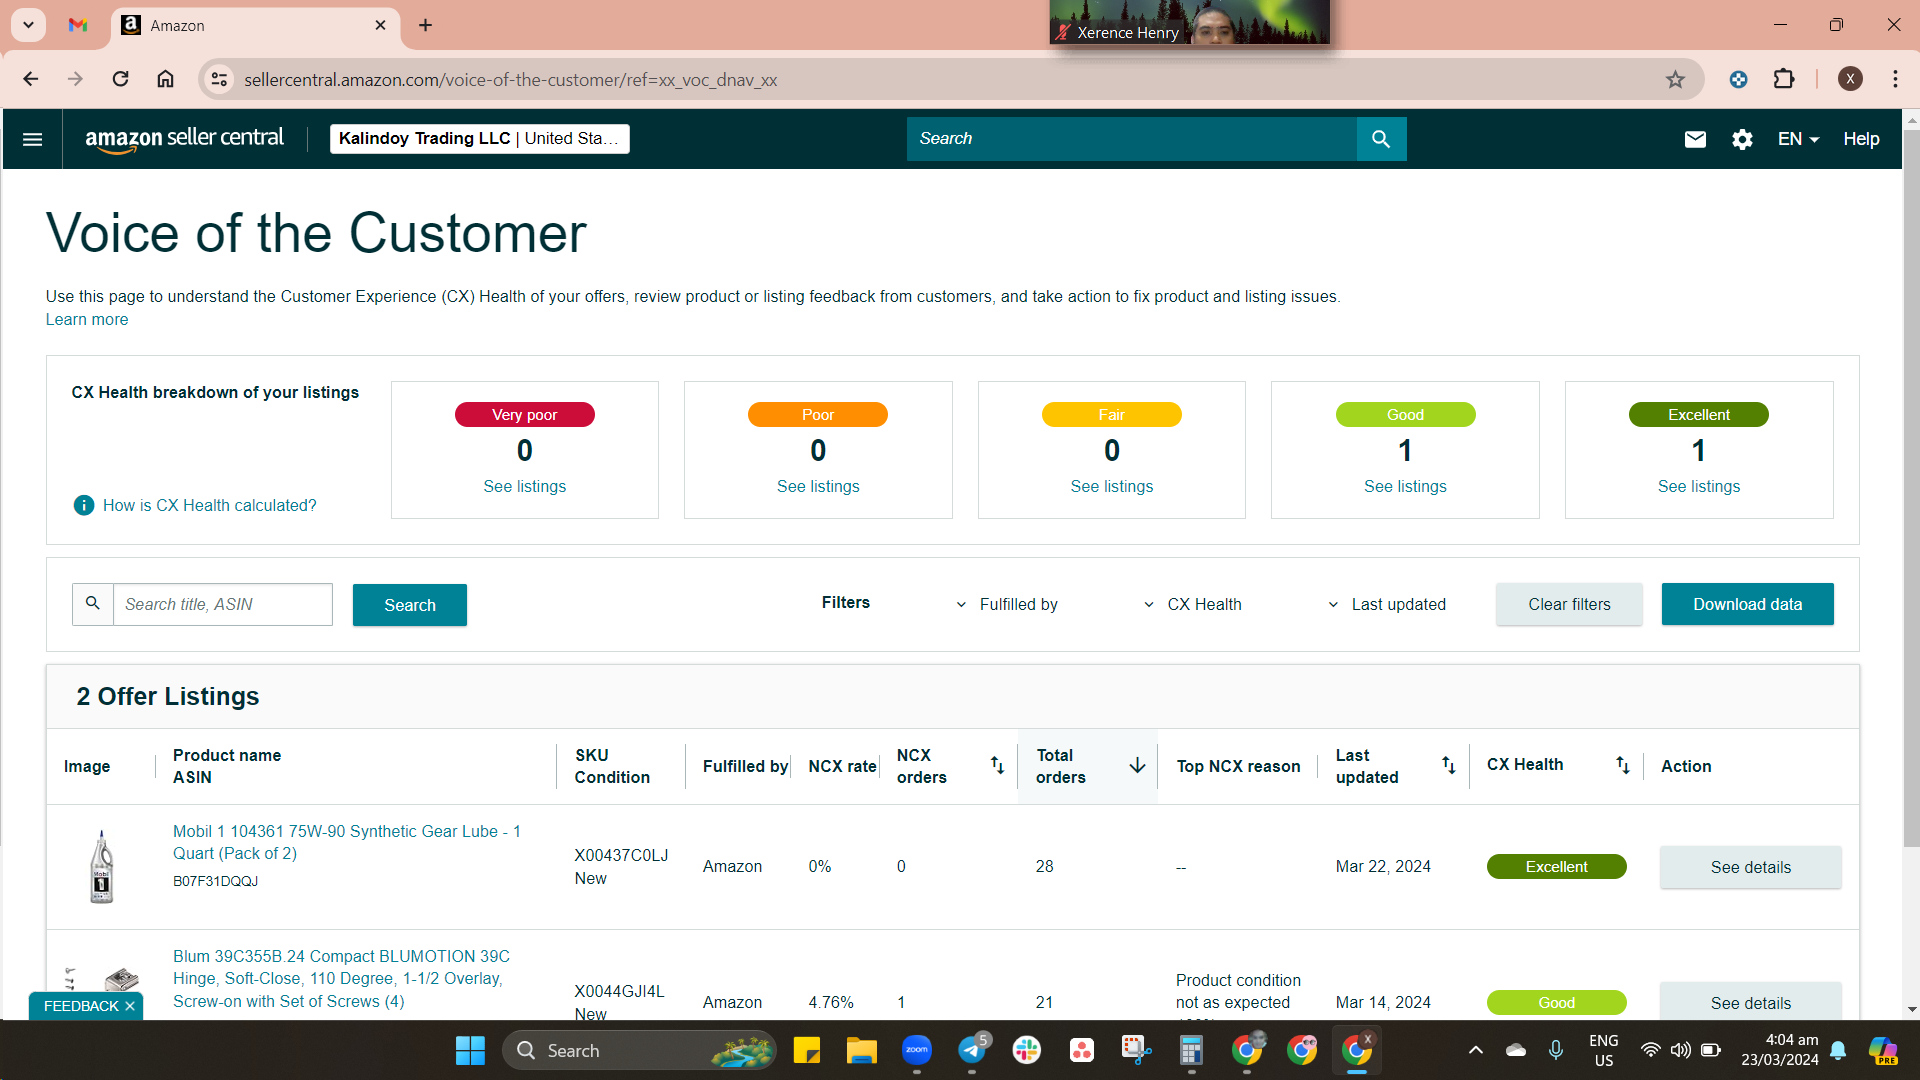Open the Learn more link

point(87,320)
